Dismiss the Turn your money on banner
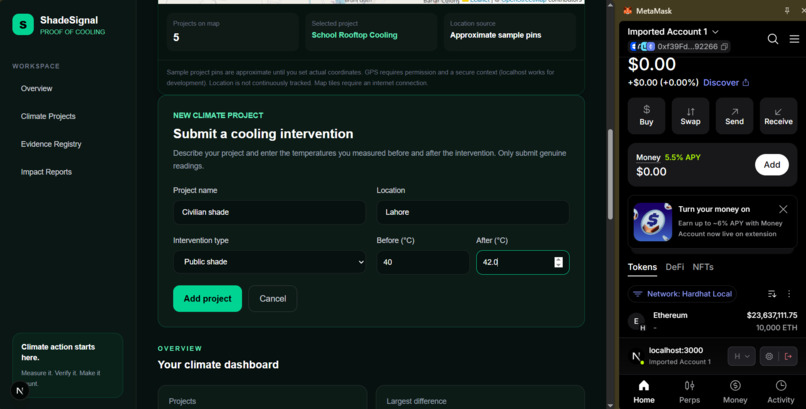The image size is (806, 409). tap(783, 209)
